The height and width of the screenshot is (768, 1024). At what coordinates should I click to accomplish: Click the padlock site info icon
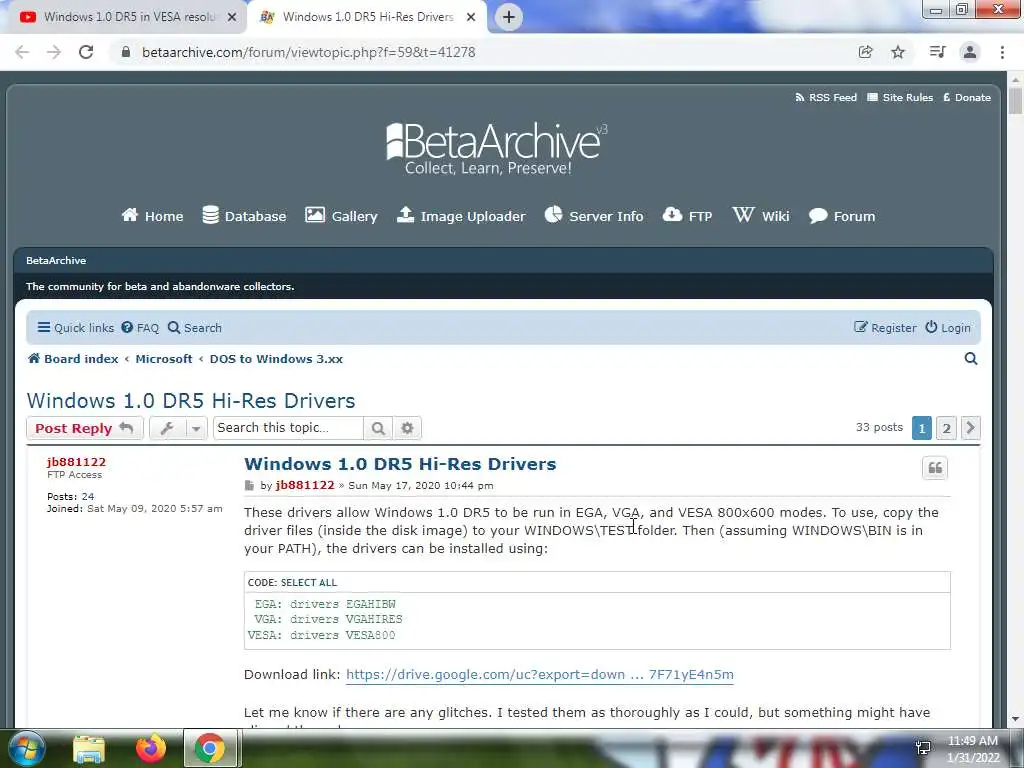click(x=126, y=52)
